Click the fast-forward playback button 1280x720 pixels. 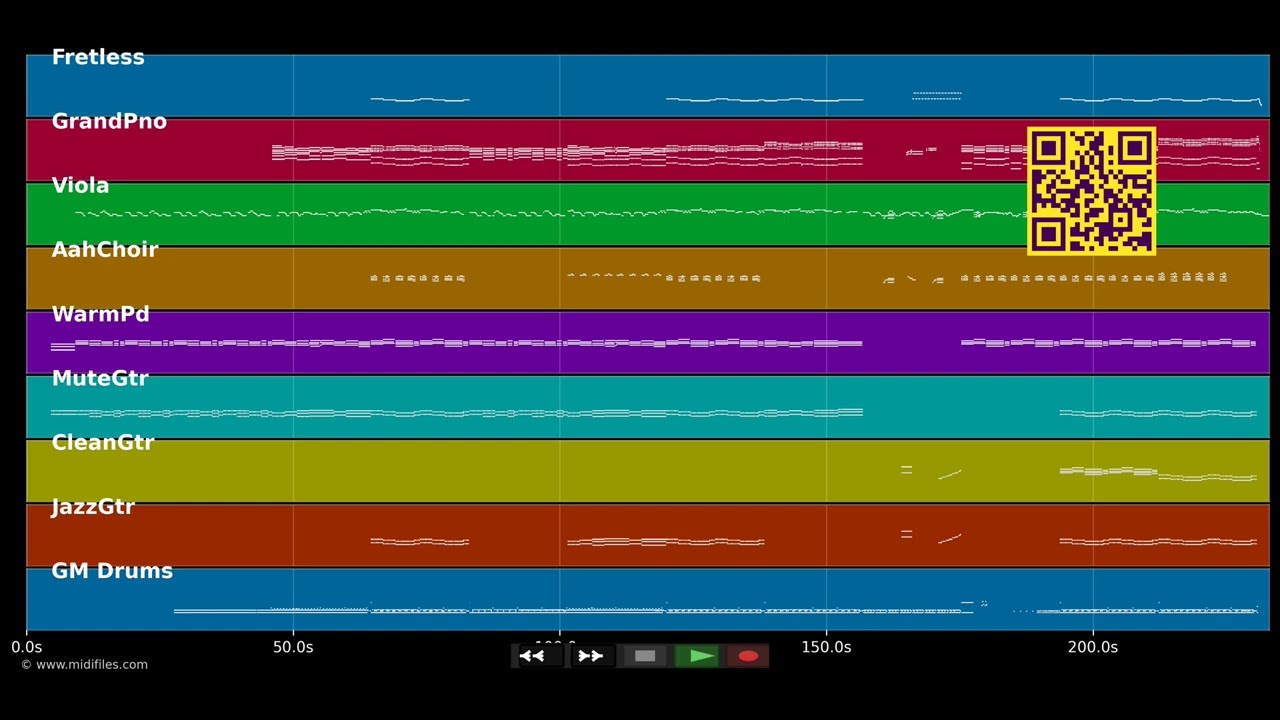pos(592,656)
